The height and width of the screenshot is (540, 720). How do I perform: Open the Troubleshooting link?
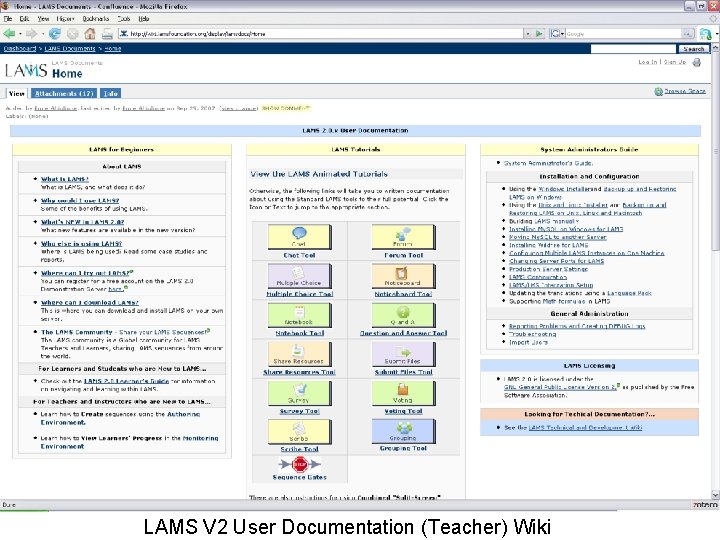point(533,334)
